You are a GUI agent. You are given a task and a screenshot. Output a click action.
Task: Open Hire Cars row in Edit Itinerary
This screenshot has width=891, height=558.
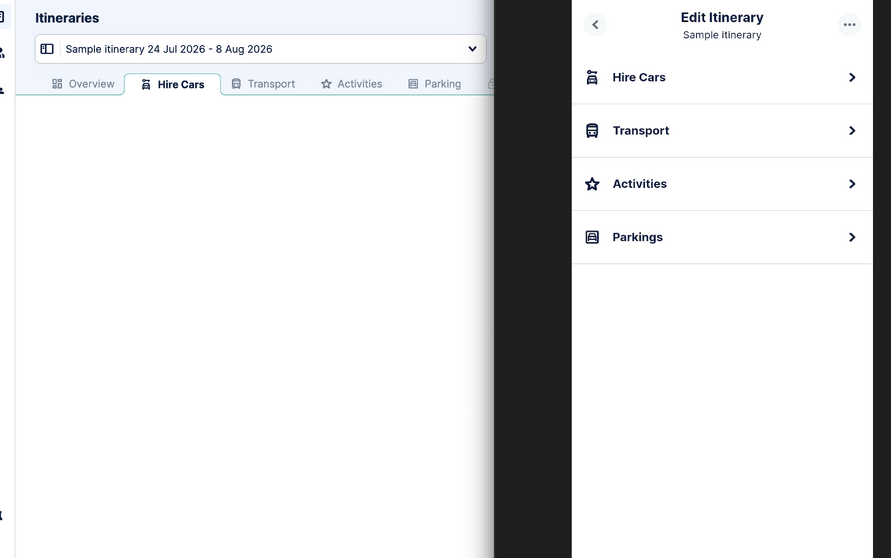[722, 77]
